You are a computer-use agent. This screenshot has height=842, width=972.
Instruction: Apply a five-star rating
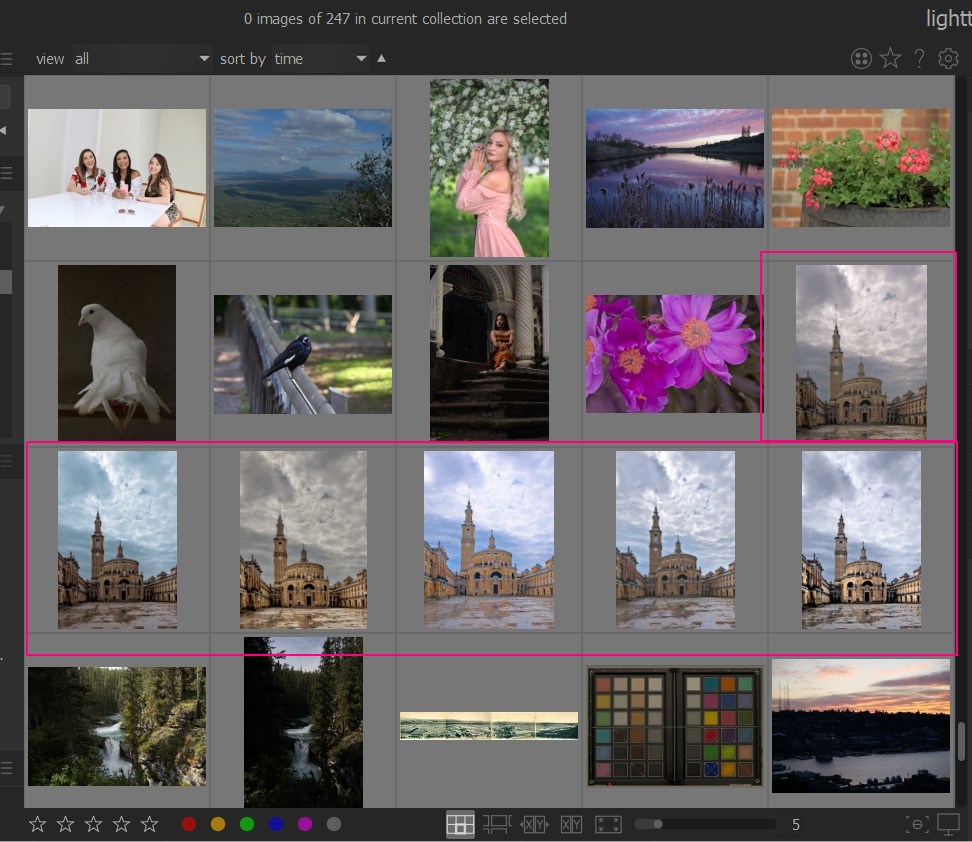149,824
